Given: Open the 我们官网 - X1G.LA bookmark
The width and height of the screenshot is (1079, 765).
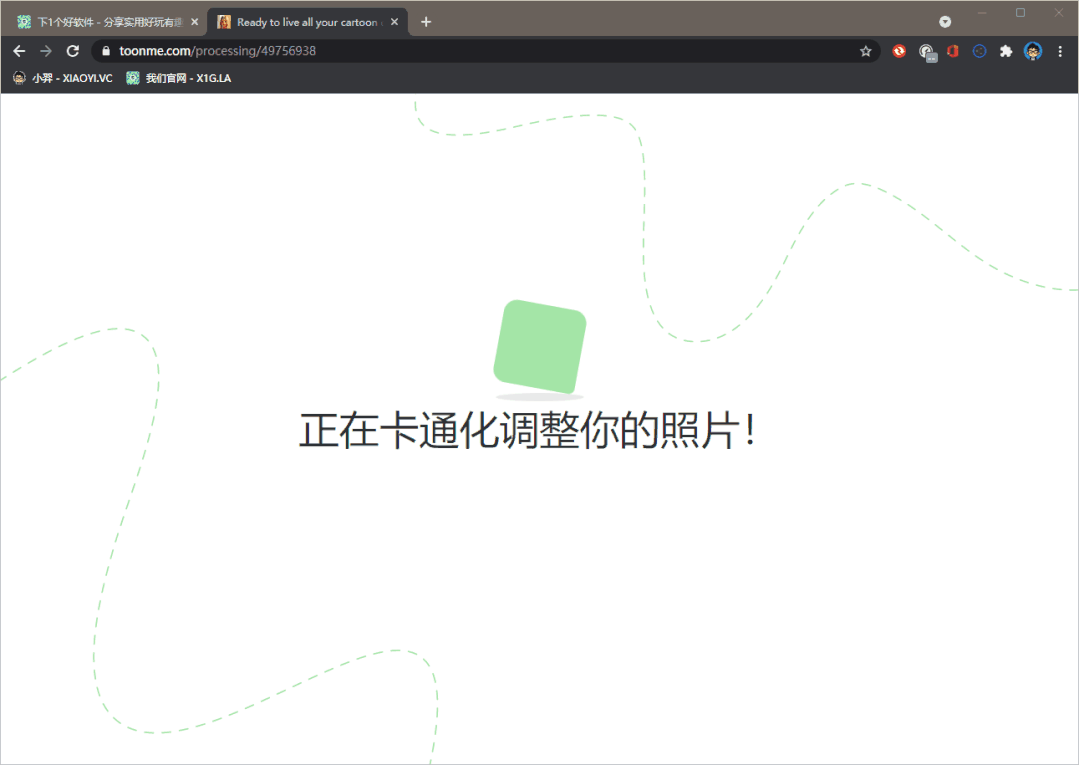Looking at the screenshot, I should (x=179, y=78).
